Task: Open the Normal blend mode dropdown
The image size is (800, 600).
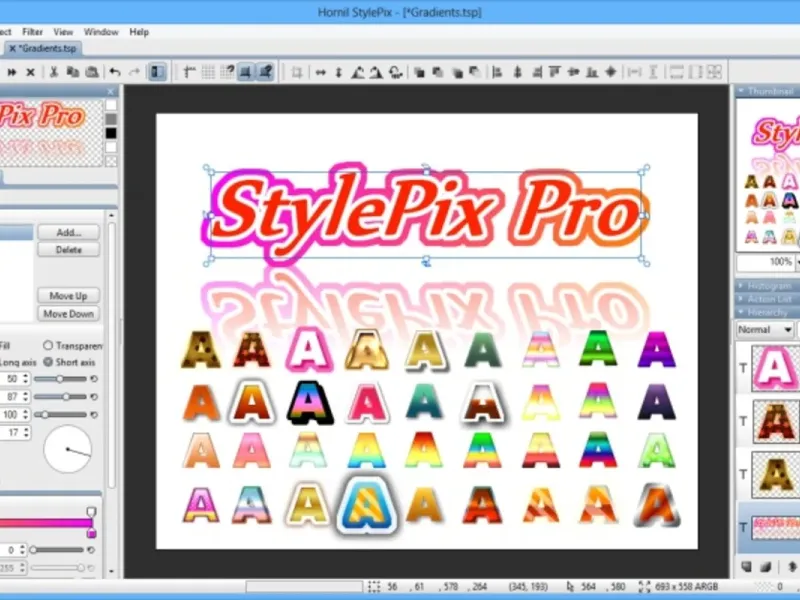Action: click(x=765, y=330)
